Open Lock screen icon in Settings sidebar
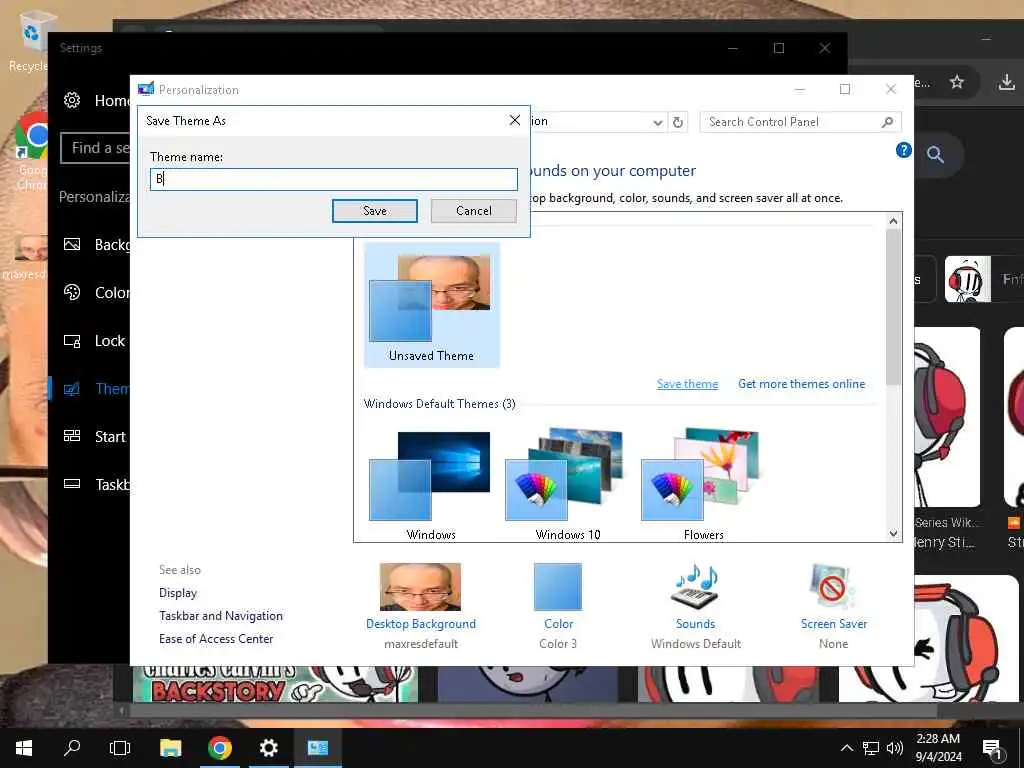This screenshot has height=768, width=1024. coord(72,340)
